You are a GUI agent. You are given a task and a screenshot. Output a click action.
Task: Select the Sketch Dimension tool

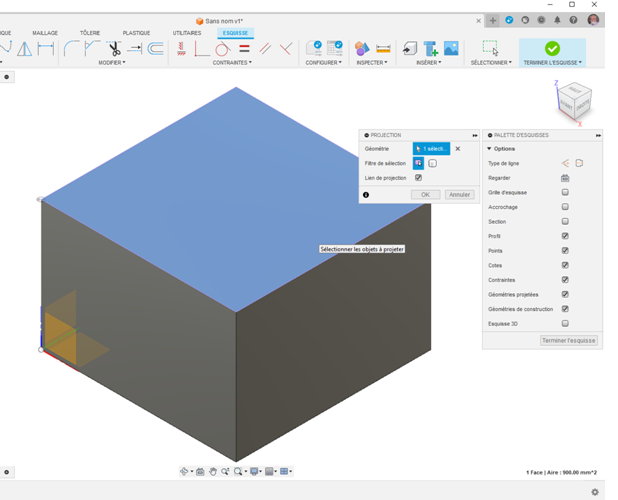(x=46, y=49)
